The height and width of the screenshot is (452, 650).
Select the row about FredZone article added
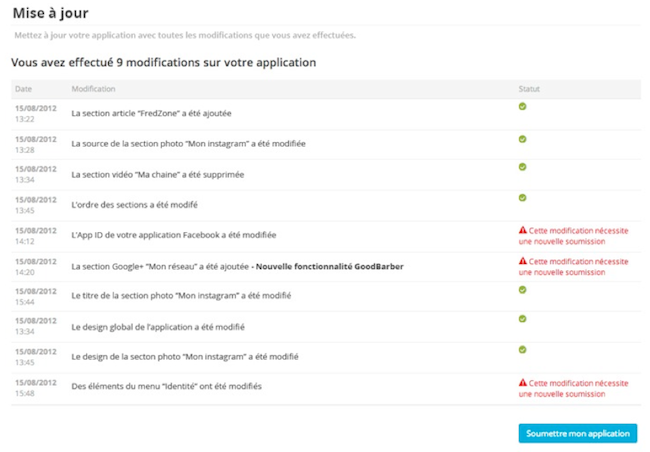(x=137, y=114)
